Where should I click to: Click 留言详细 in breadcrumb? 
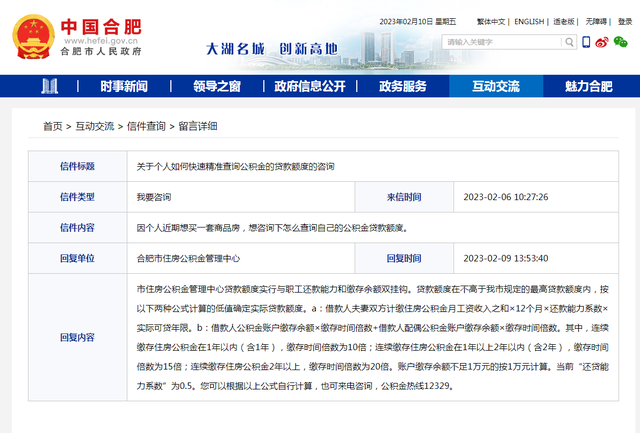[x=198, y=127]
